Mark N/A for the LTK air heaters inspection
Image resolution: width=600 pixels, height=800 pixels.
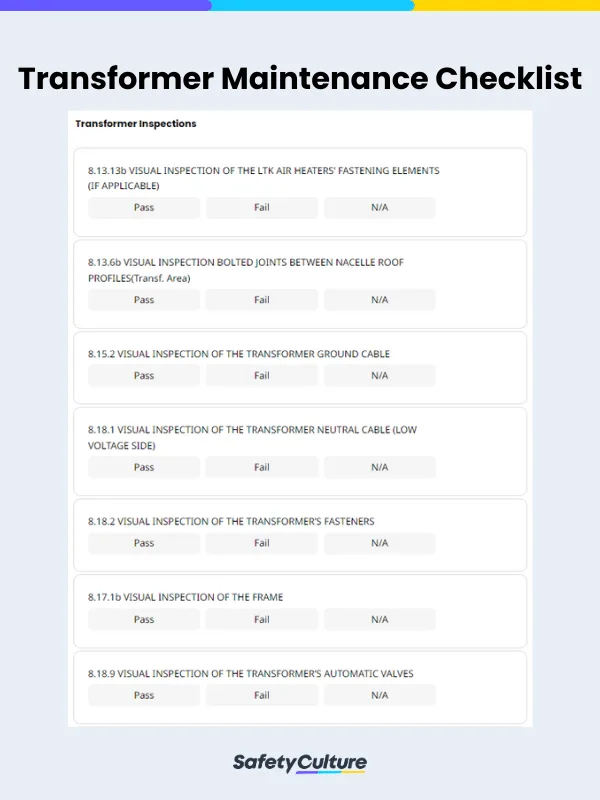tap(379, 208)
